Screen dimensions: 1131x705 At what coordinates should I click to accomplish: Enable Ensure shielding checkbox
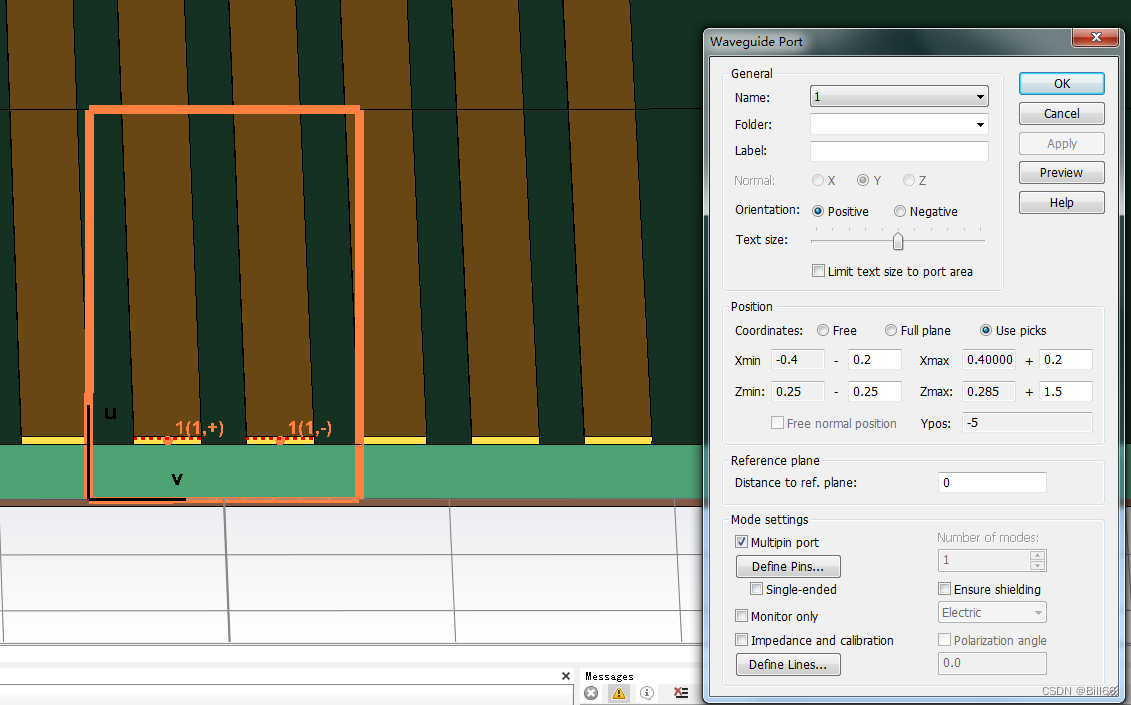(944, 590)
